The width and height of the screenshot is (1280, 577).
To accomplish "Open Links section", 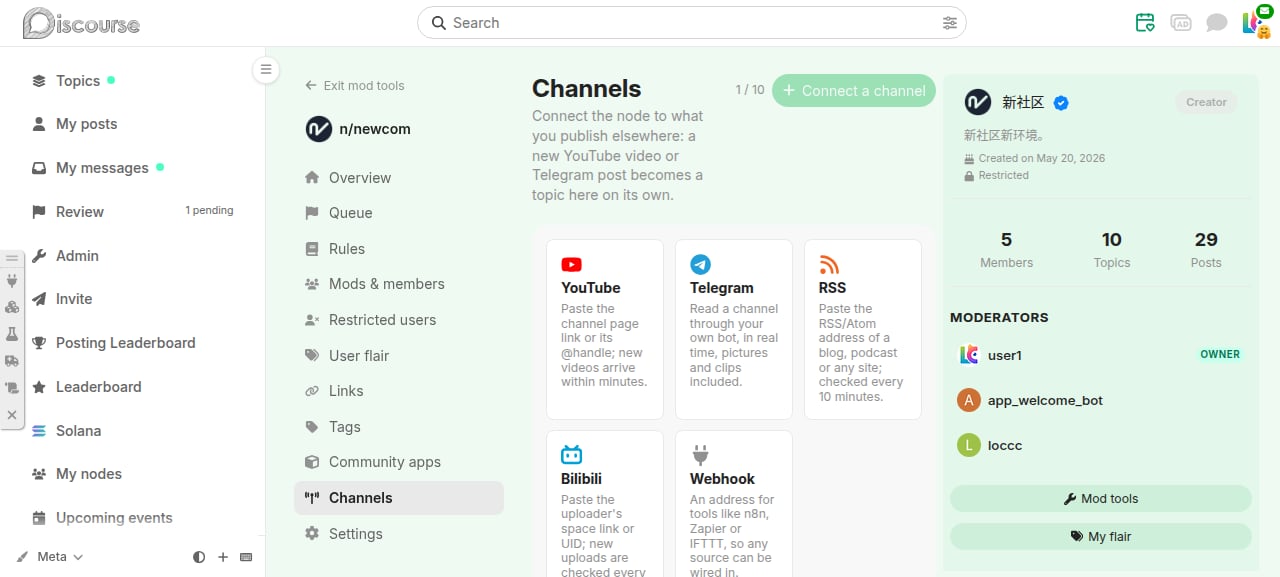I will pyautogui.click(x=399, y=391).
